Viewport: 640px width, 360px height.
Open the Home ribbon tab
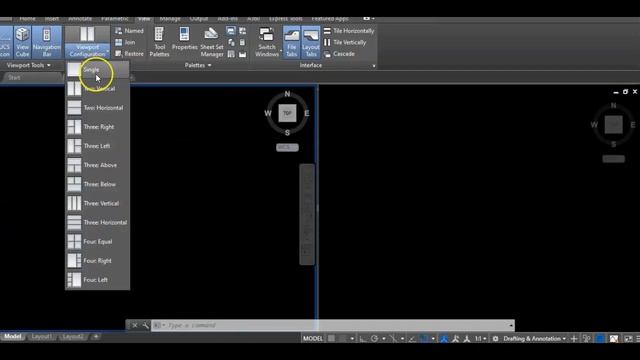pyautogui.click(x=27, y=19)
